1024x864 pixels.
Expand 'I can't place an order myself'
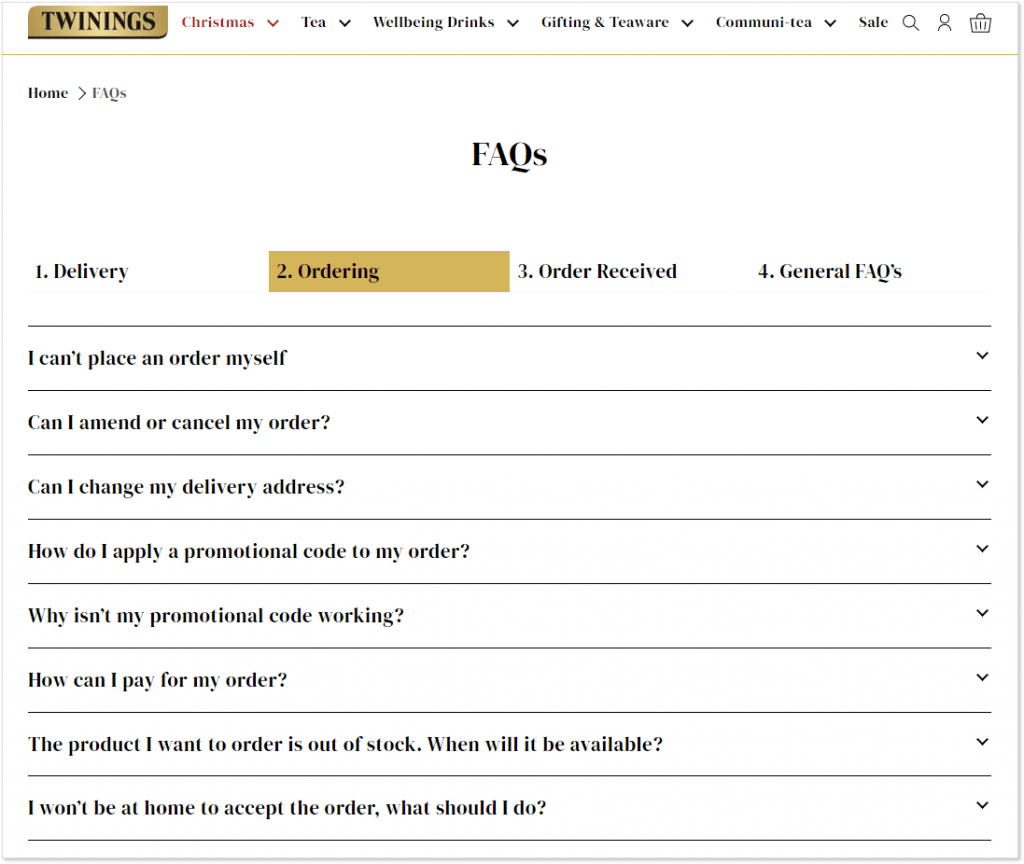point(982,355)
